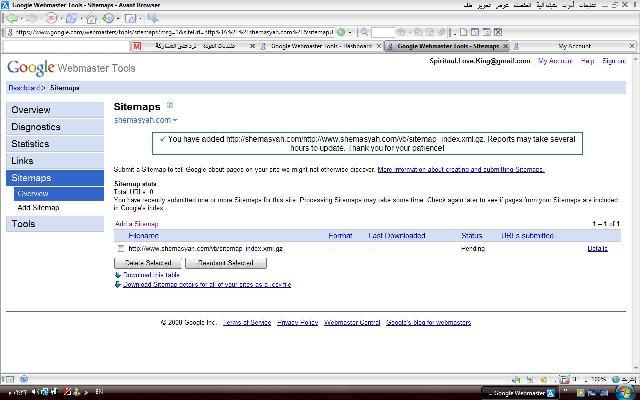Click Download Sitemap details for all sites link
640x400 pixels.
(x=207, y=284)
